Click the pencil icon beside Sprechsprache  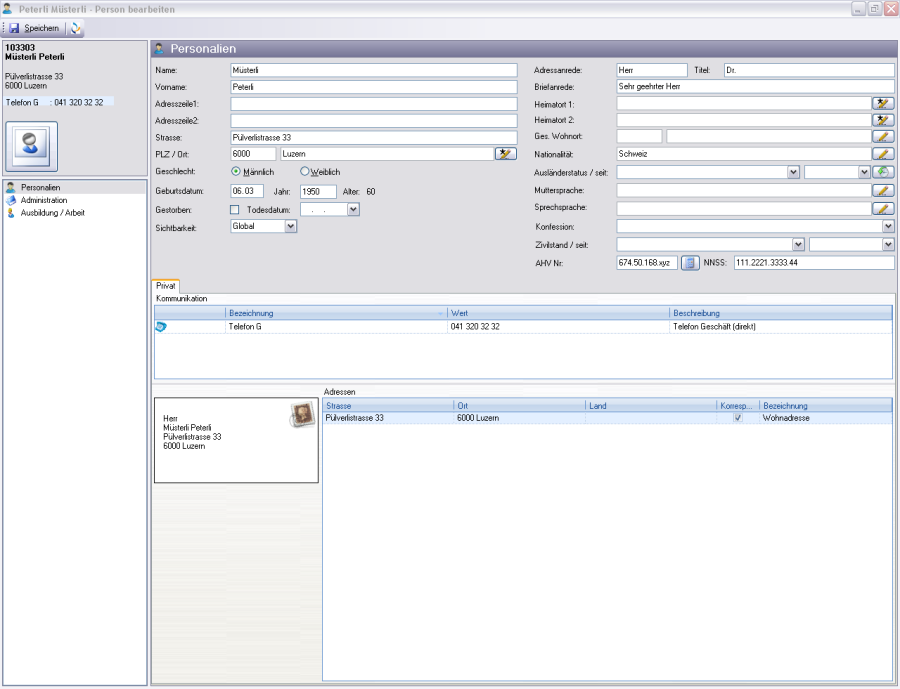pos(882,208)
